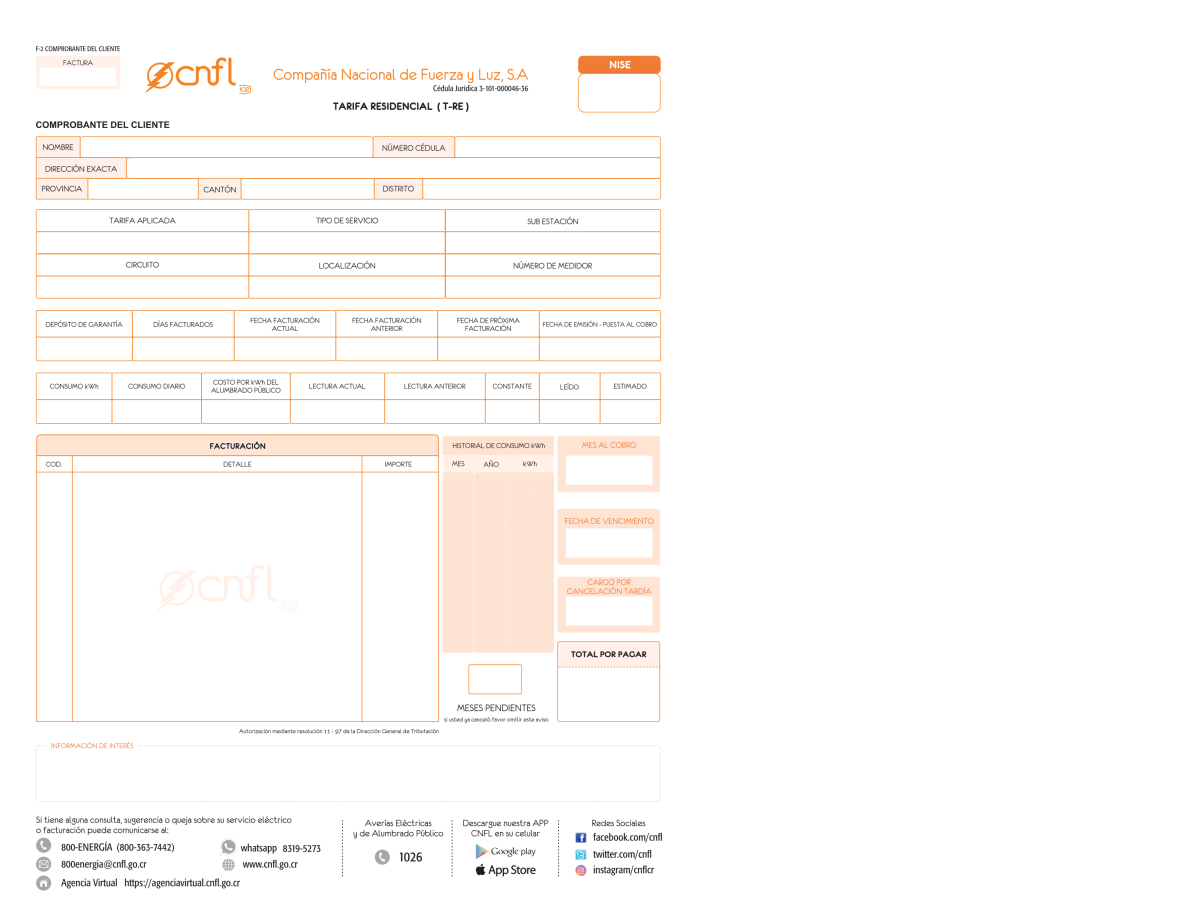Click the SUB ESTACIÓN header
1200x900 pixels.
[x=553, y=221]
